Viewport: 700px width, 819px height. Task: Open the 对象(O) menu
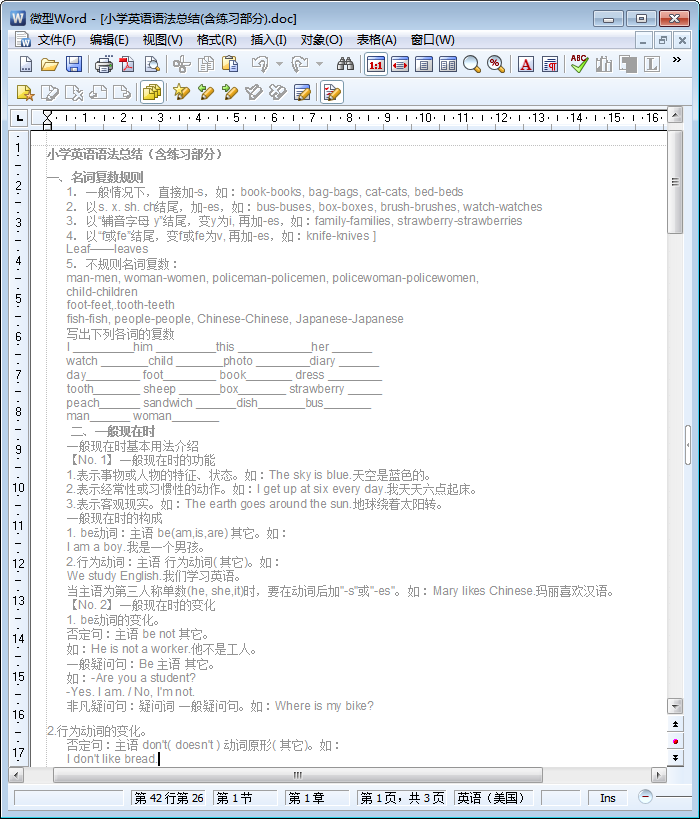point(321,40)
